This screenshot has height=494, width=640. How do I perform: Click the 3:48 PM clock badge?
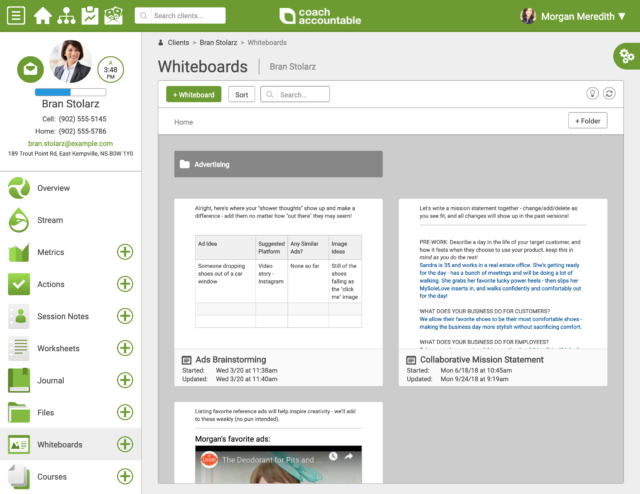(x=110, y=69)
